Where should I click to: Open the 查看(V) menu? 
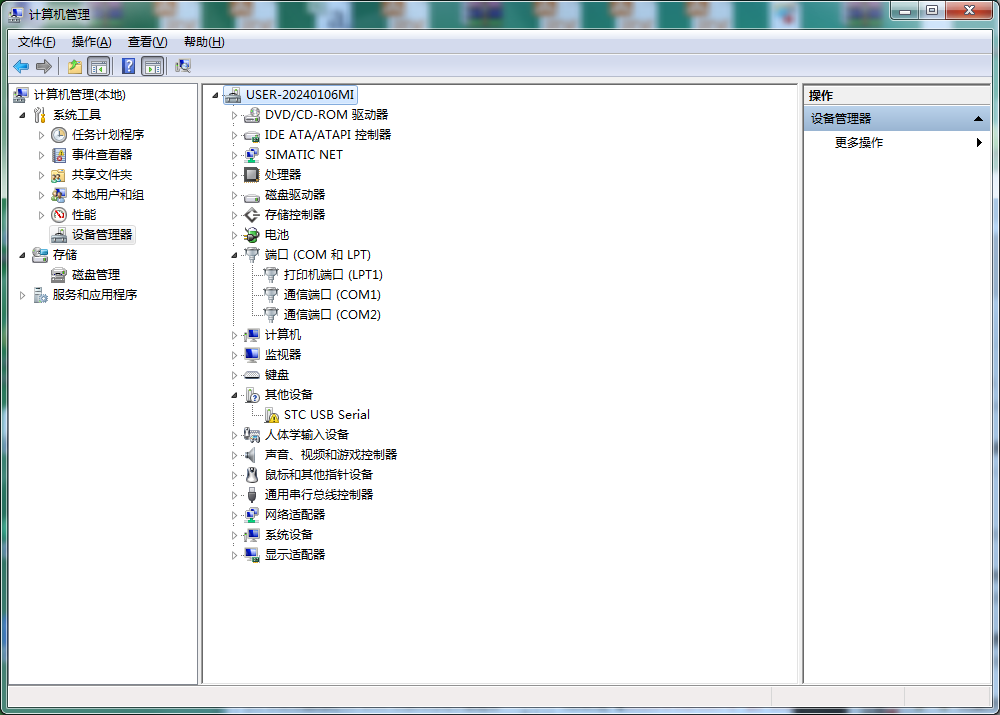pyautogui.click(x=147, y=42)
